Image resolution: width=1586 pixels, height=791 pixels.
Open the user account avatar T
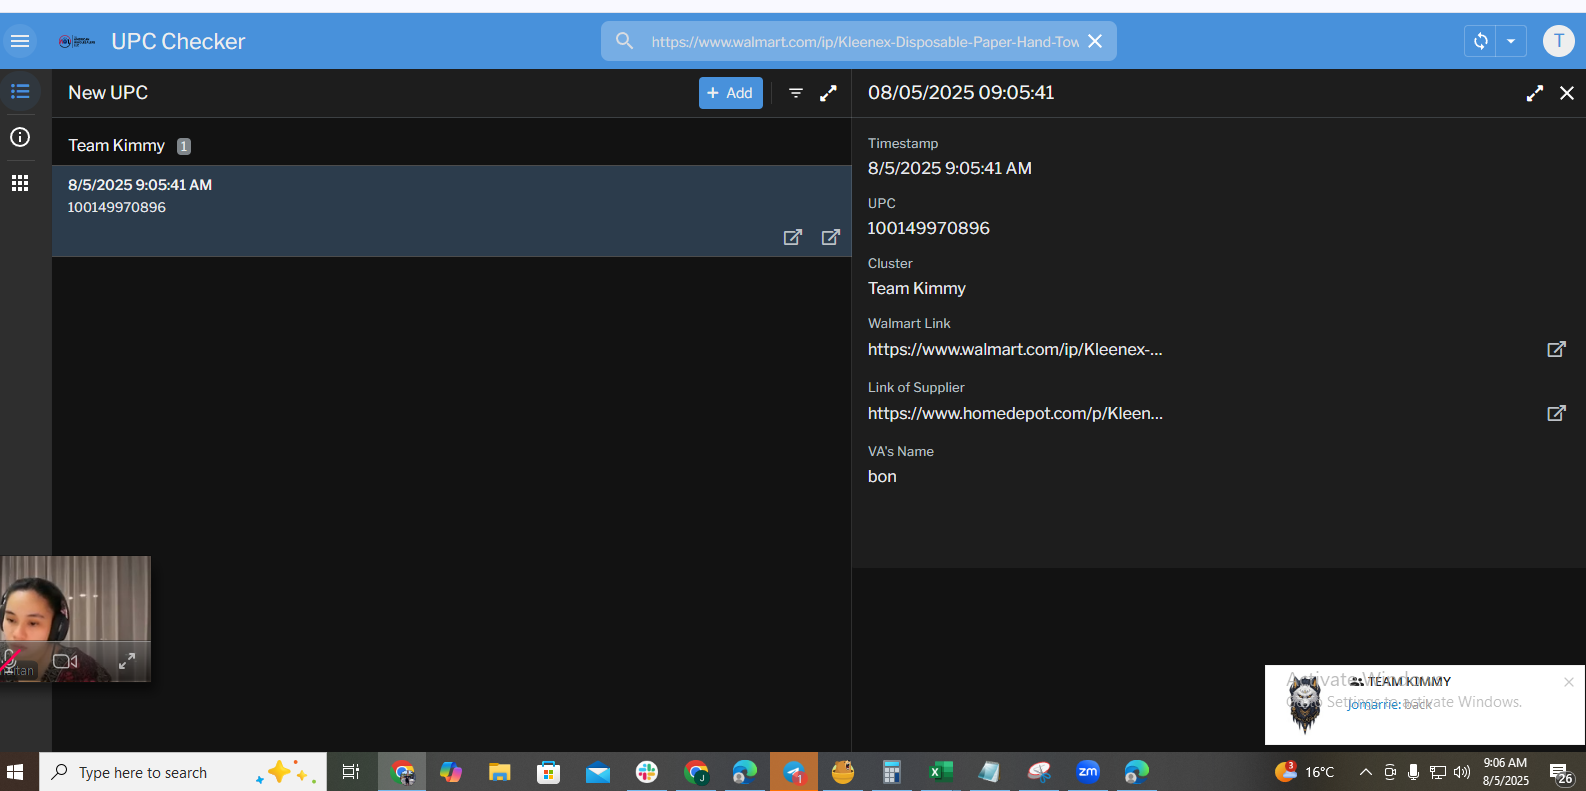coord(1558,41)
